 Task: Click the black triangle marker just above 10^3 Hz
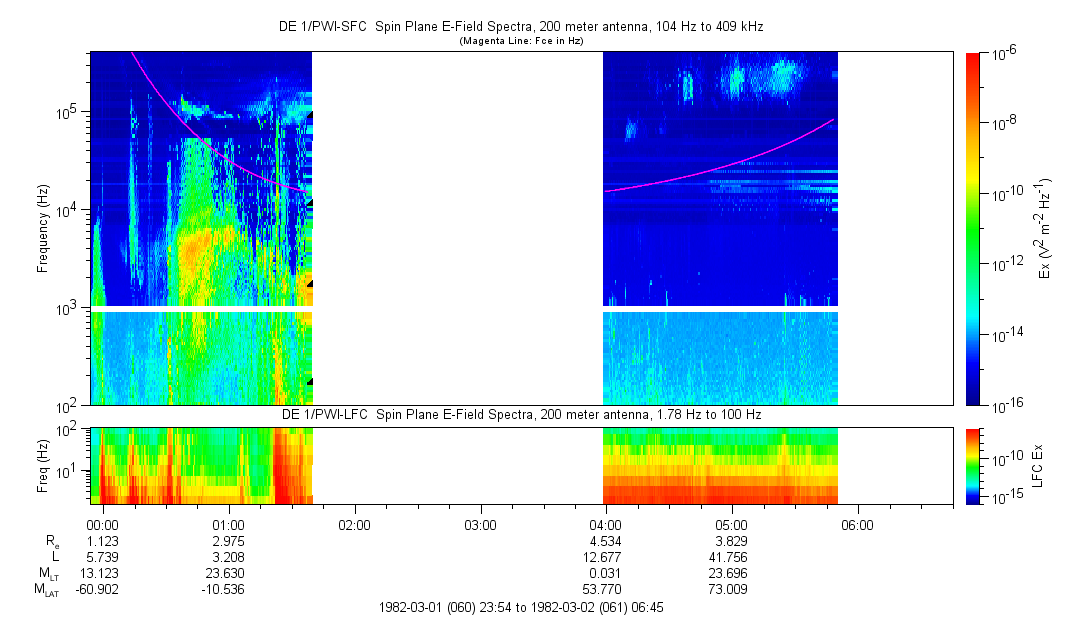310,284
